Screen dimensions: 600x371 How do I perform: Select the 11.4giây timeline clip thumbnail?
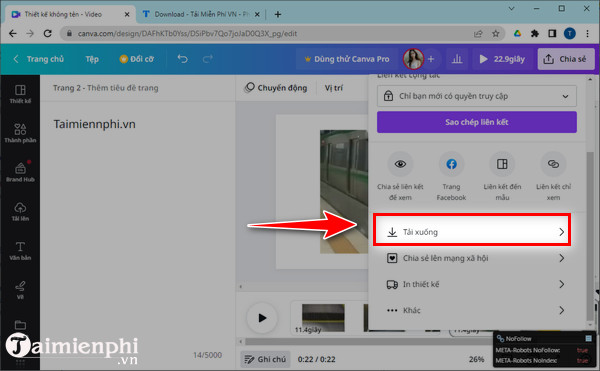323,318
